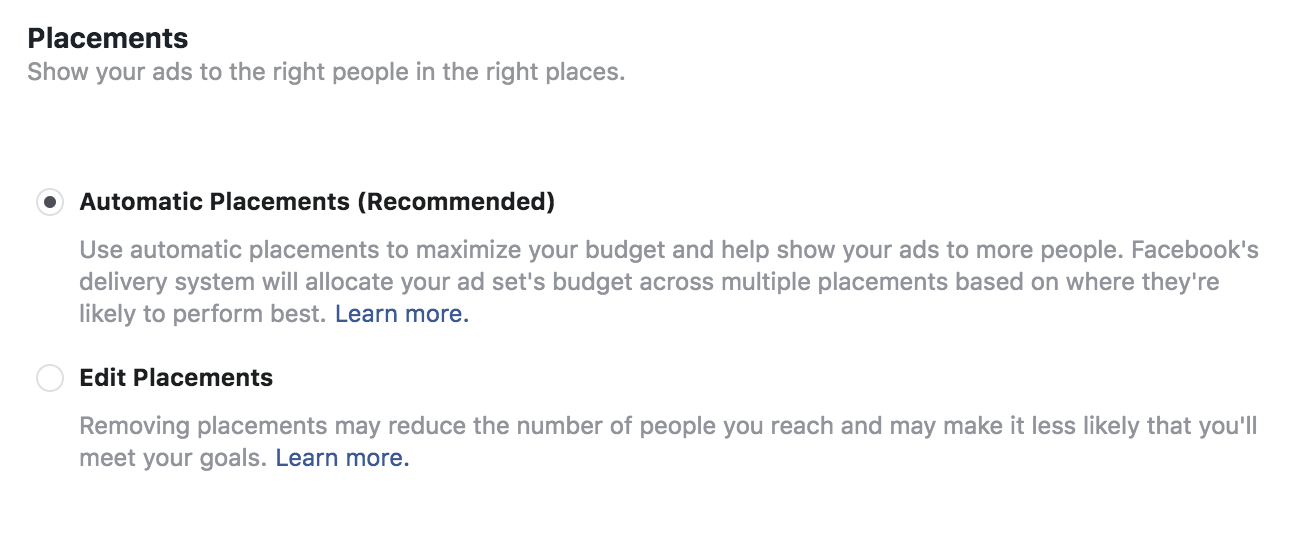Click the 'Edit Placements' option label

pos(176,378)
